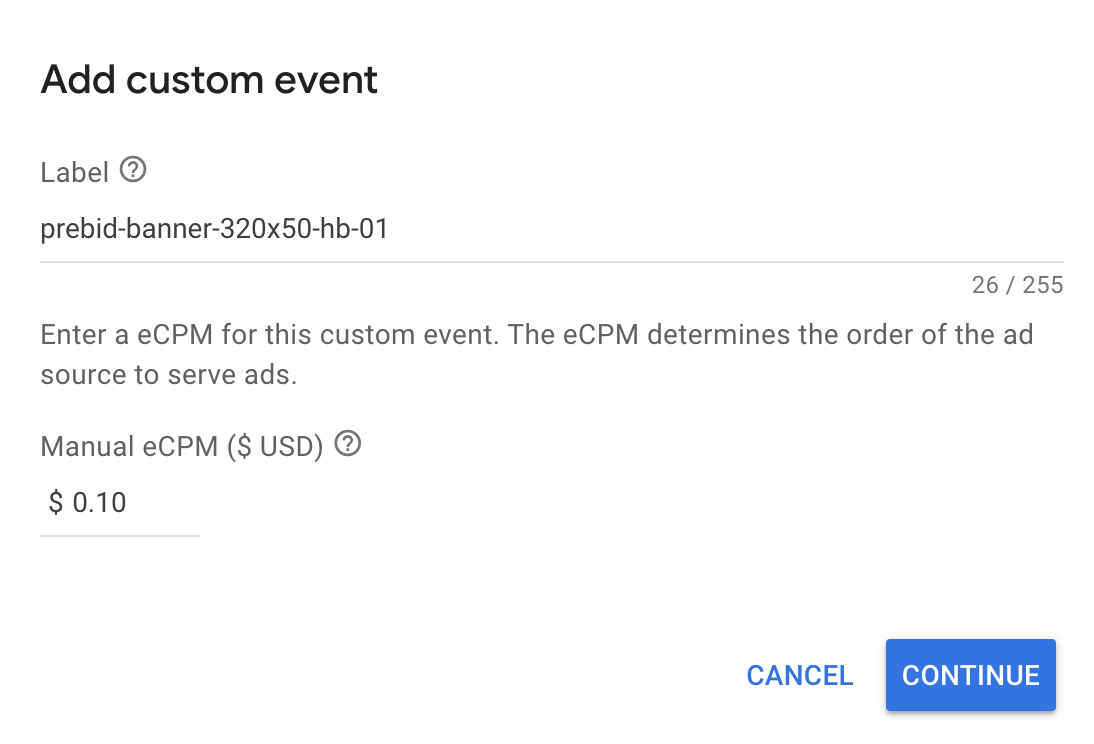Image resolution: width=1094 pixels, height=744 pixels.
Task: Click CANCEL to dismiss the dialog
Action: [799, 675]
